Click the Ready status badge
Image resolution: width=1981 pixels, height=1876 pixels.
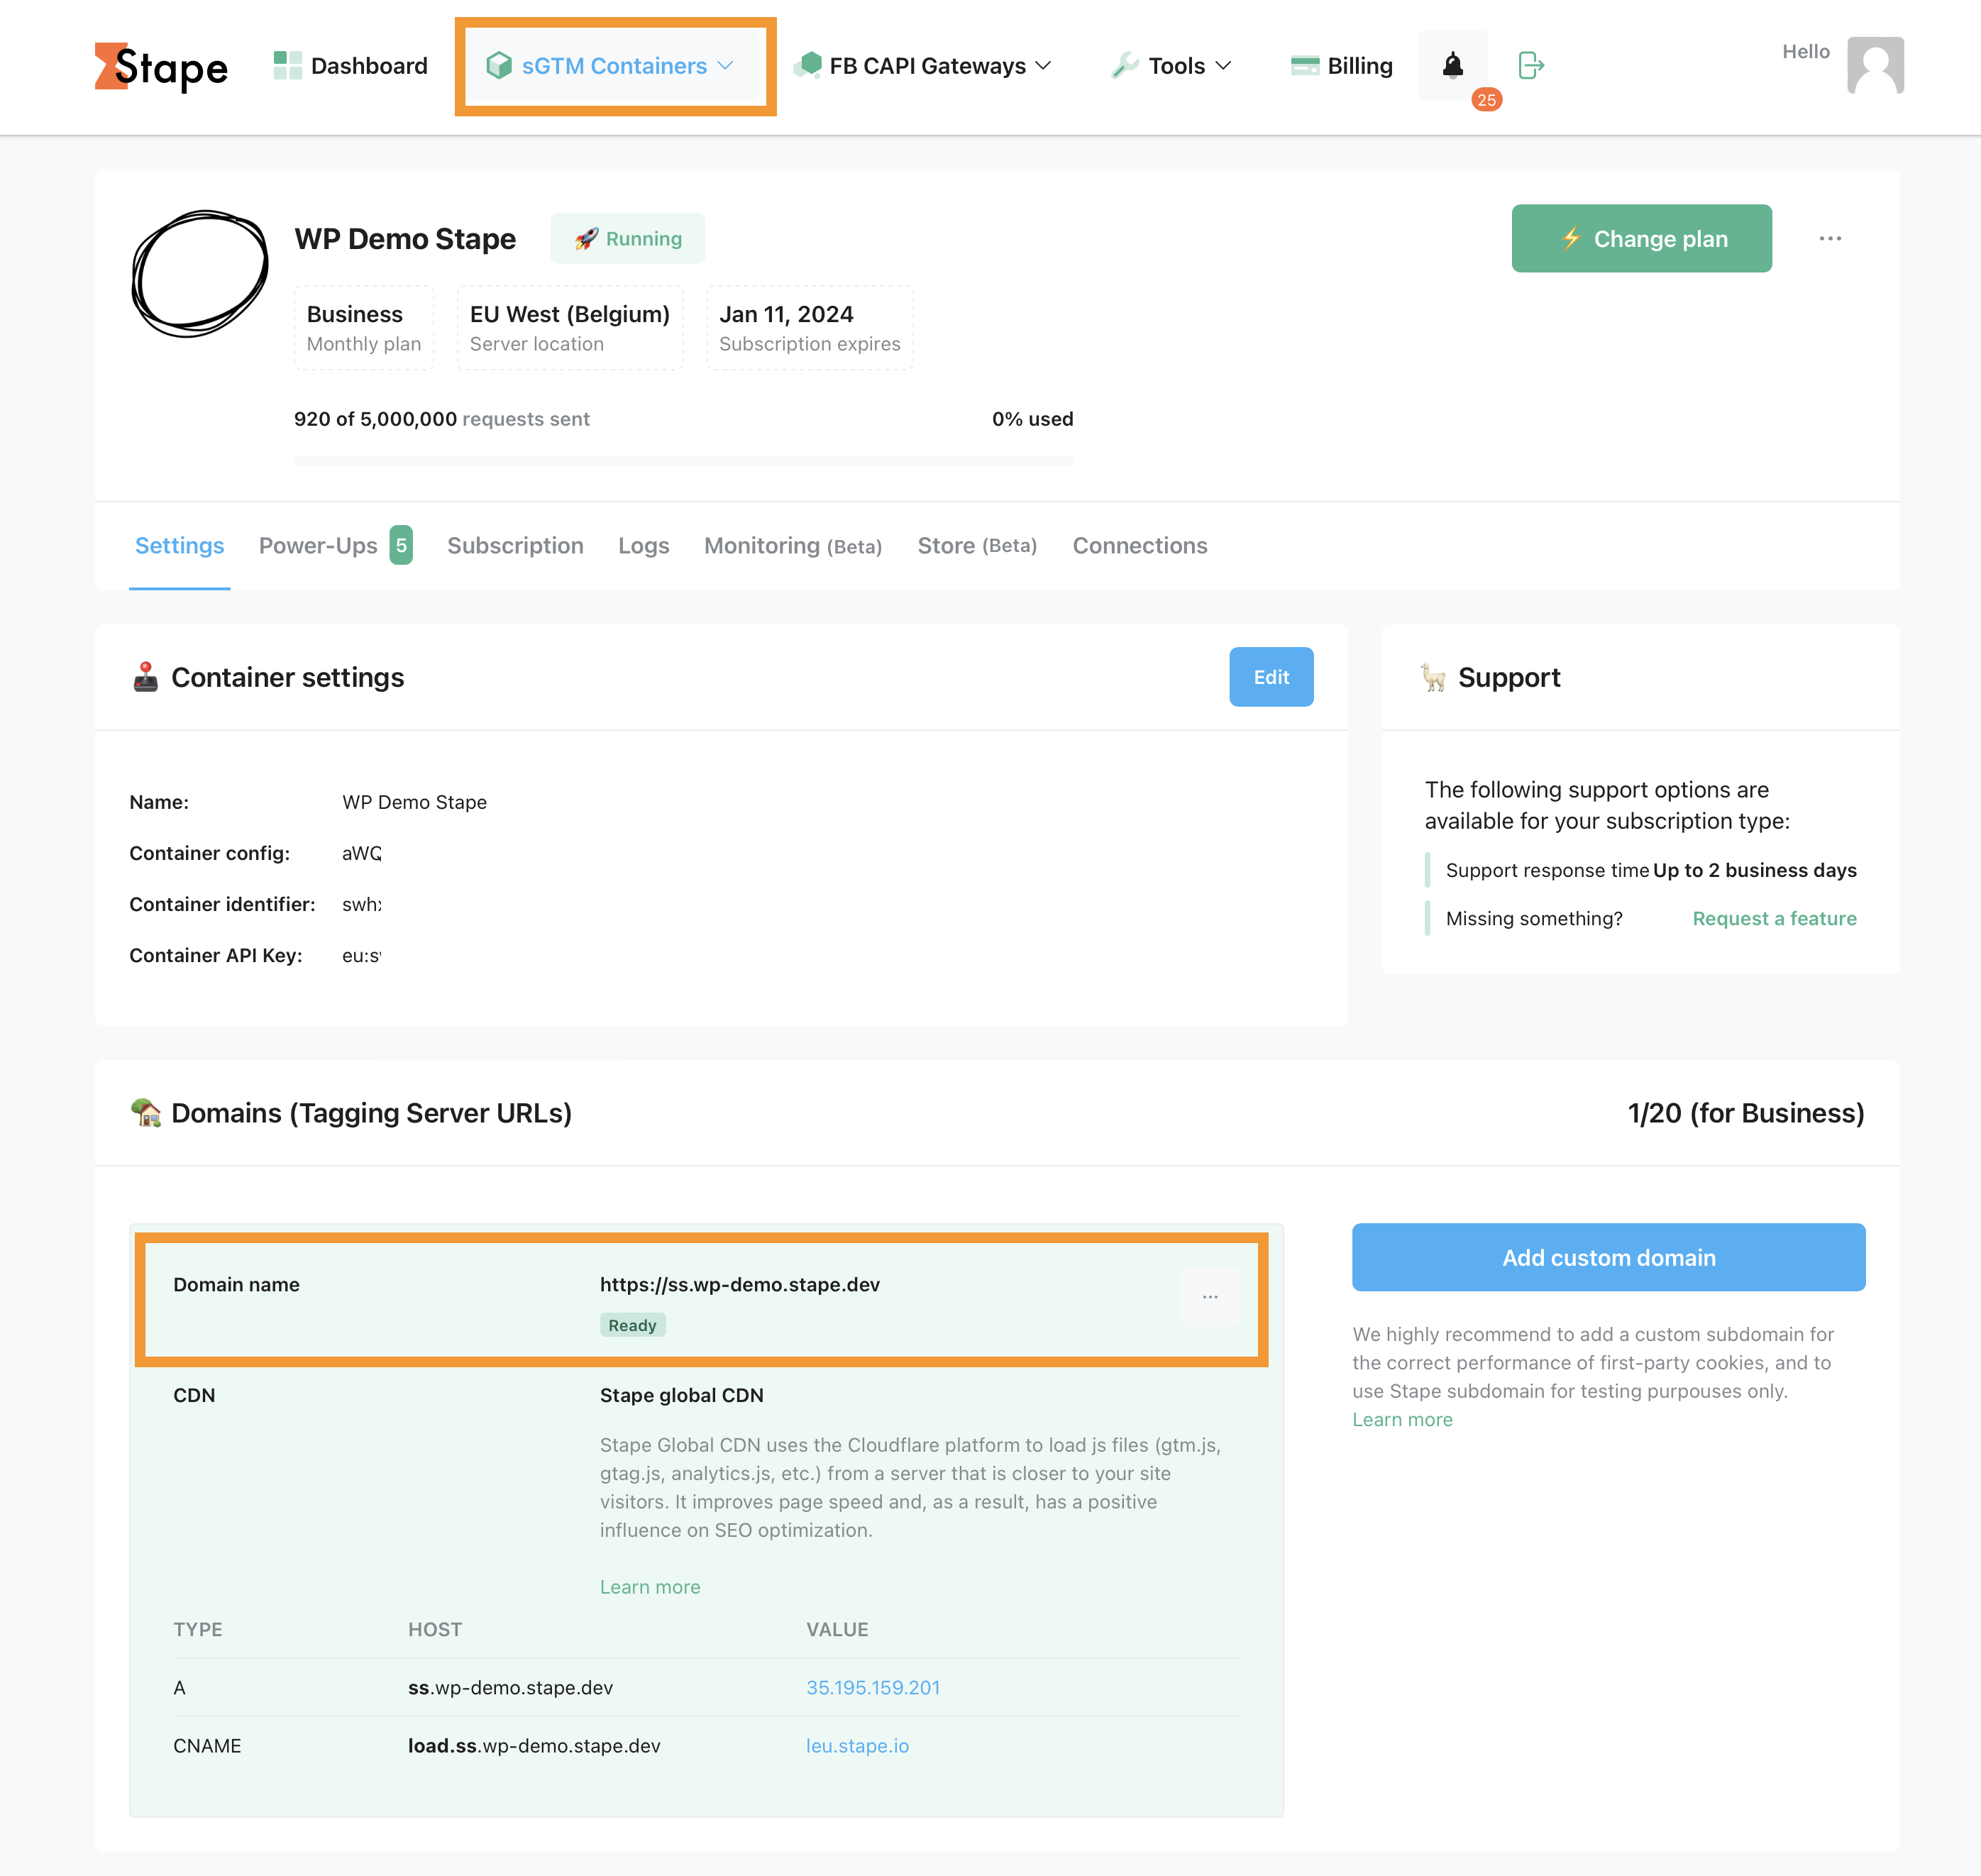(x=632, y=1325)
